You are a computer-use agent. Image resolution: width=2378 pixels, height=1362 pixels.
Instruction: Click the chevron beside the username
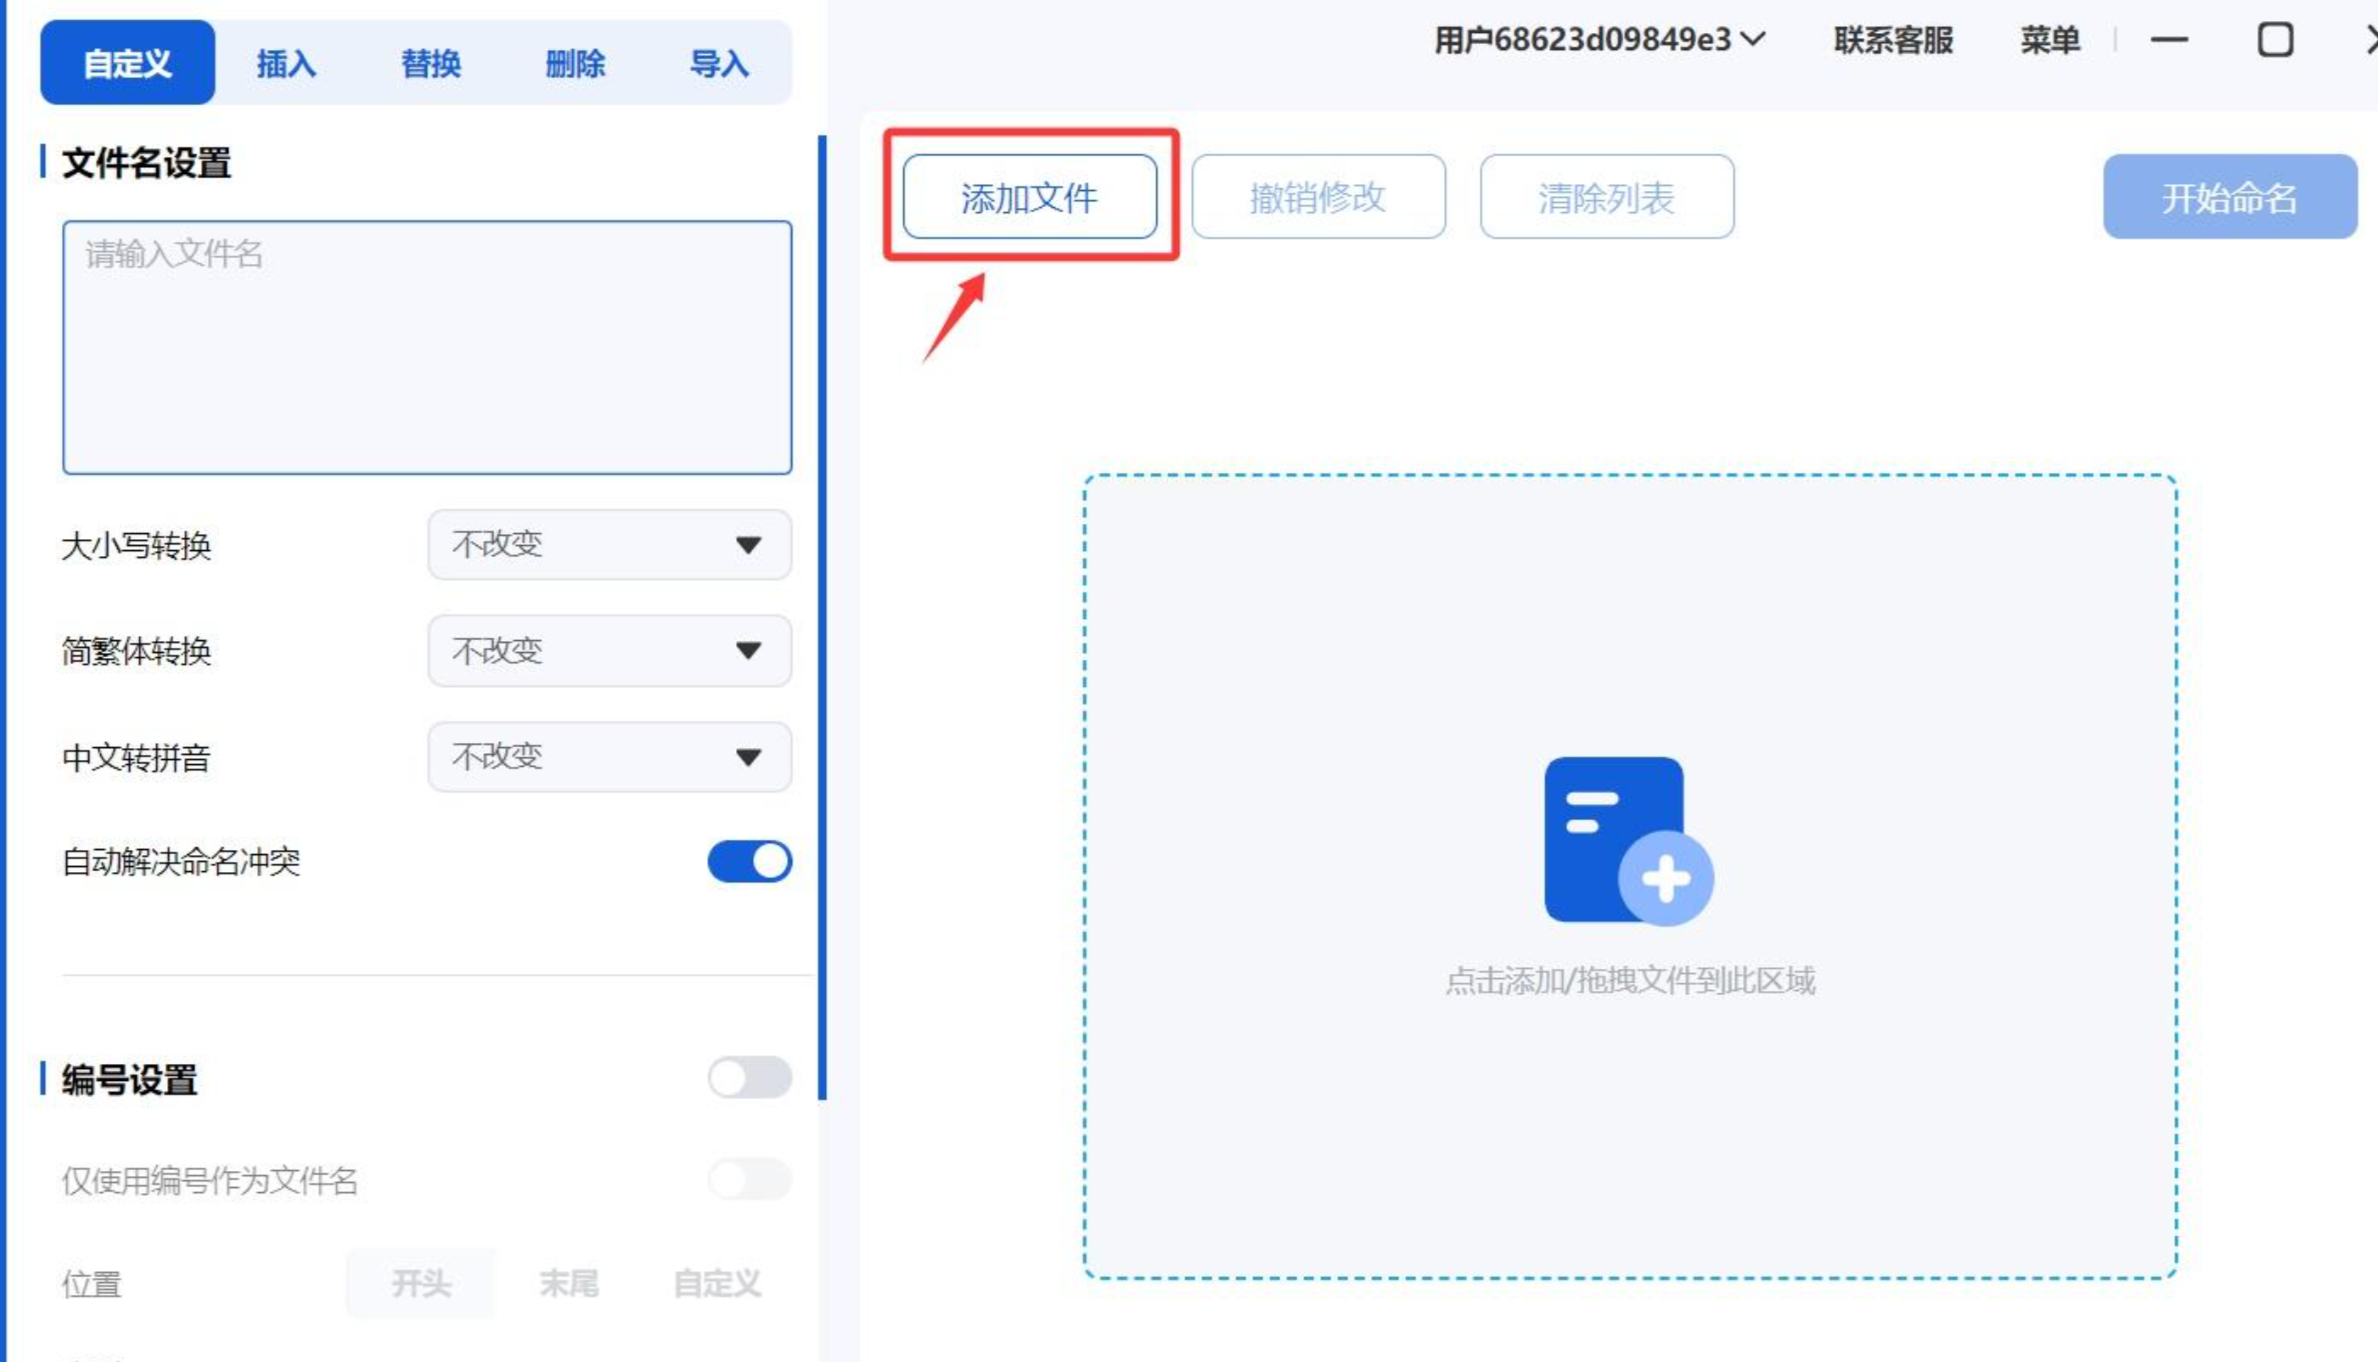click(x=1753, y=39)
